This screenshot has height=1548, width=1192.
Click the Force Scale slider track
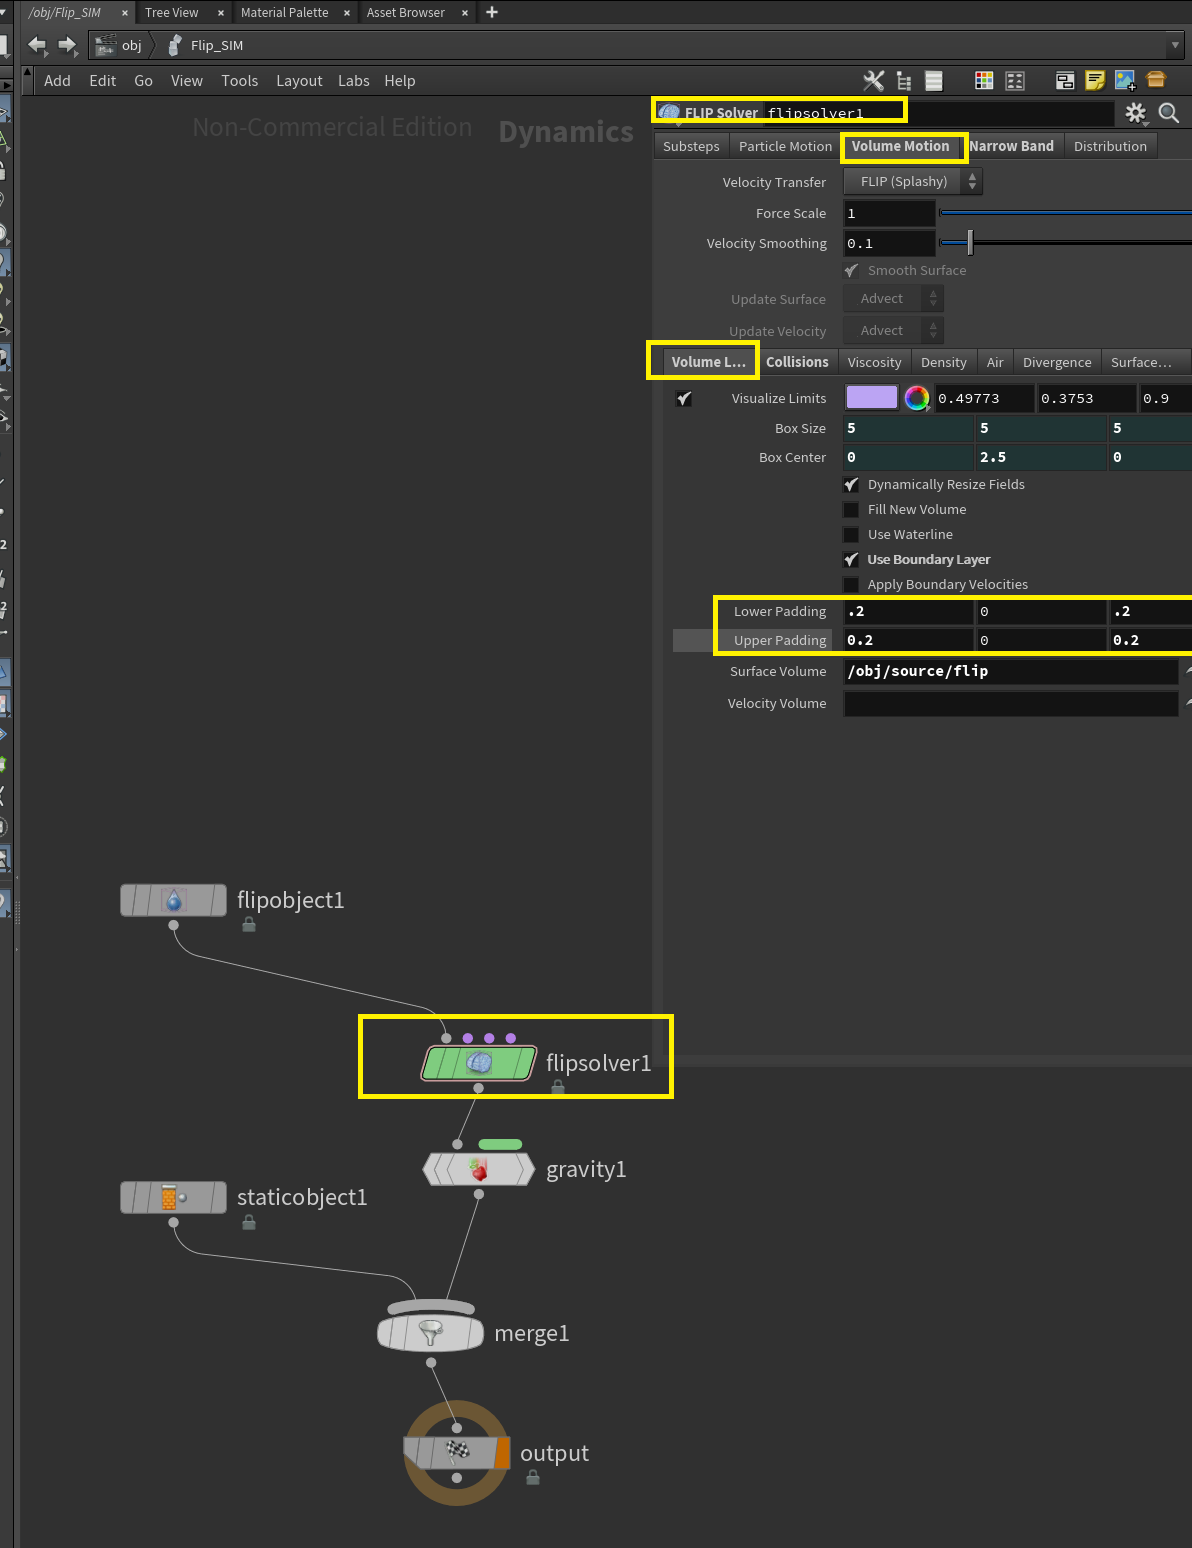pos(1066,212)
